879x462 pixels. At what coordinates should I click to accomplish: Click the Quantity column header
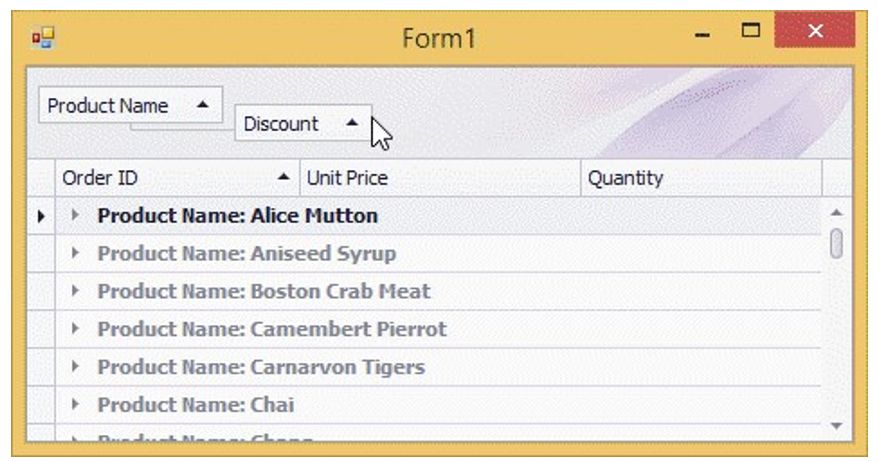(x=700, y=178)
